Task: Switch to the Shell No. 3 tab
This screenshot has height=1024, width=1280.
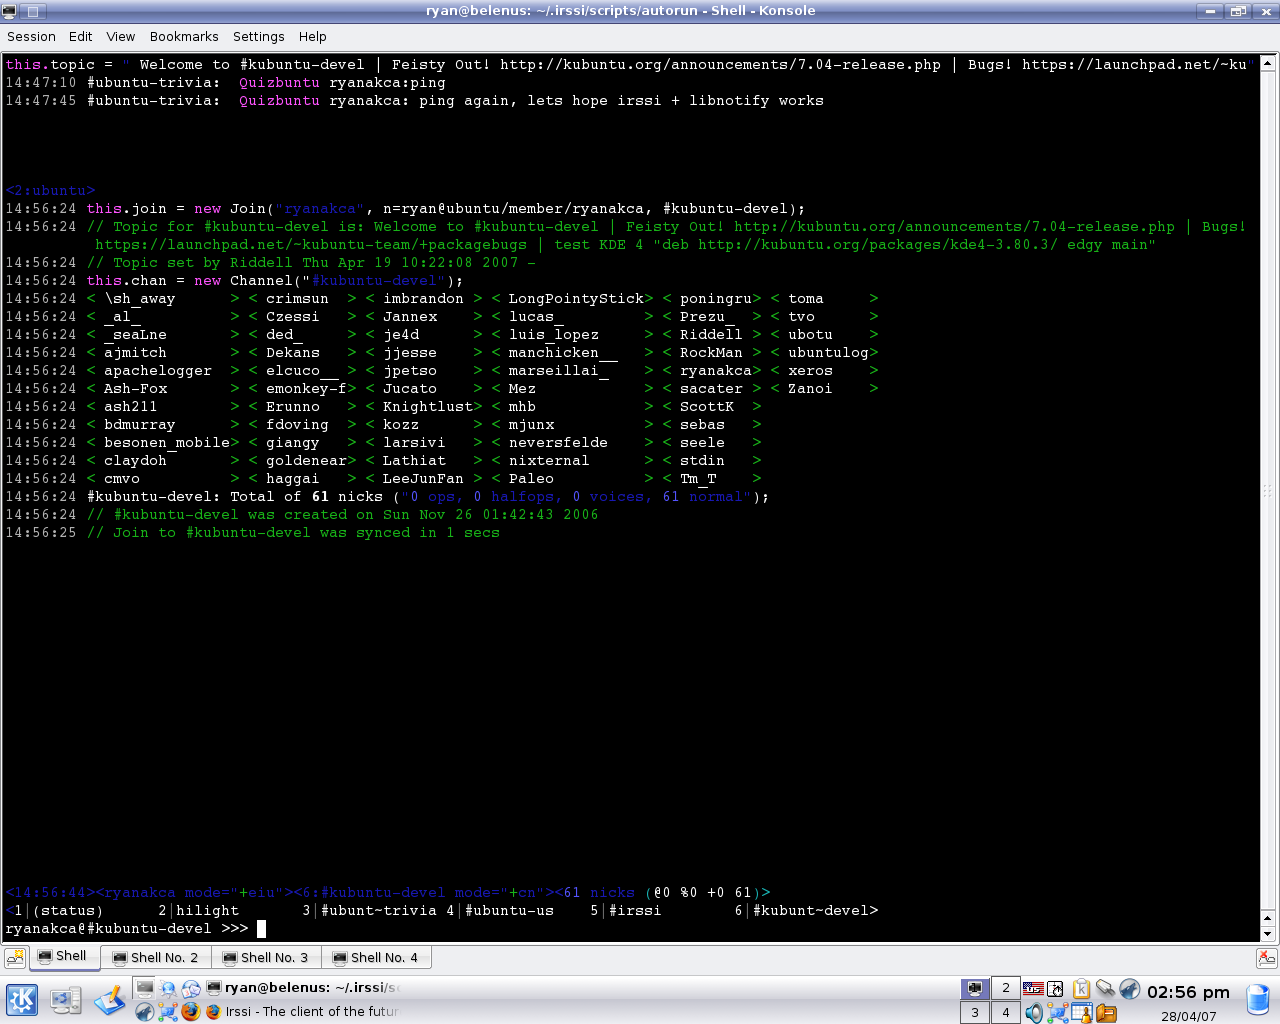Action: tap(265, 957)
